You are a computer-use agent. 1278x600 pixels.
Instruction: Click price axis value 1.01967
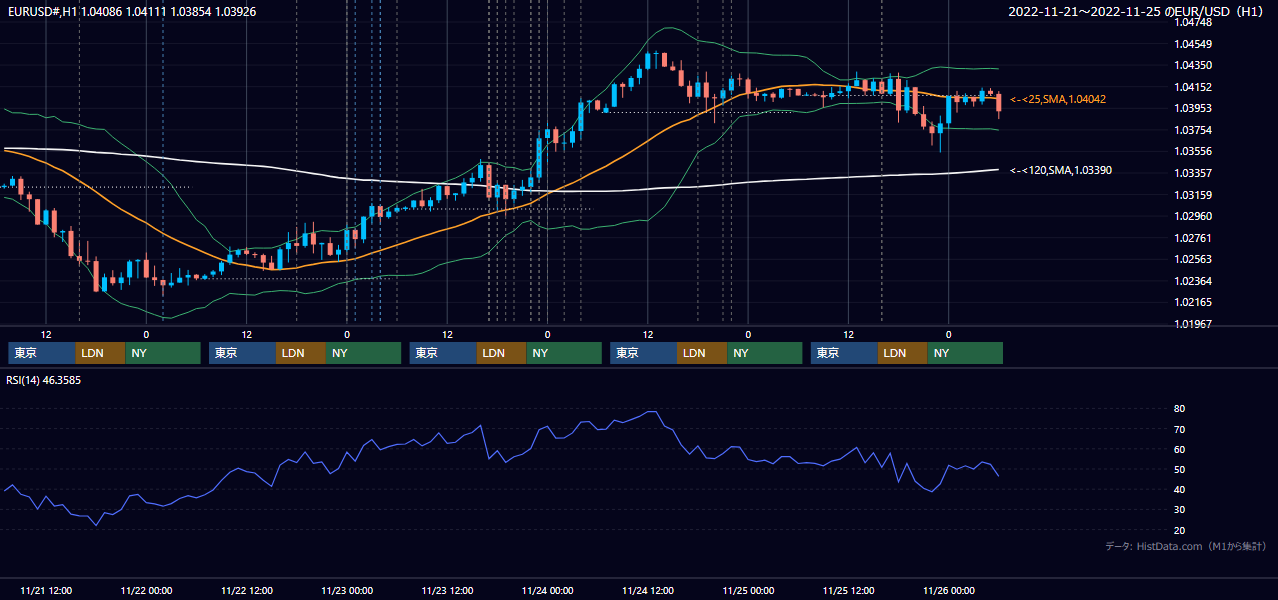pyautogui.click(x=1194, y=324)
